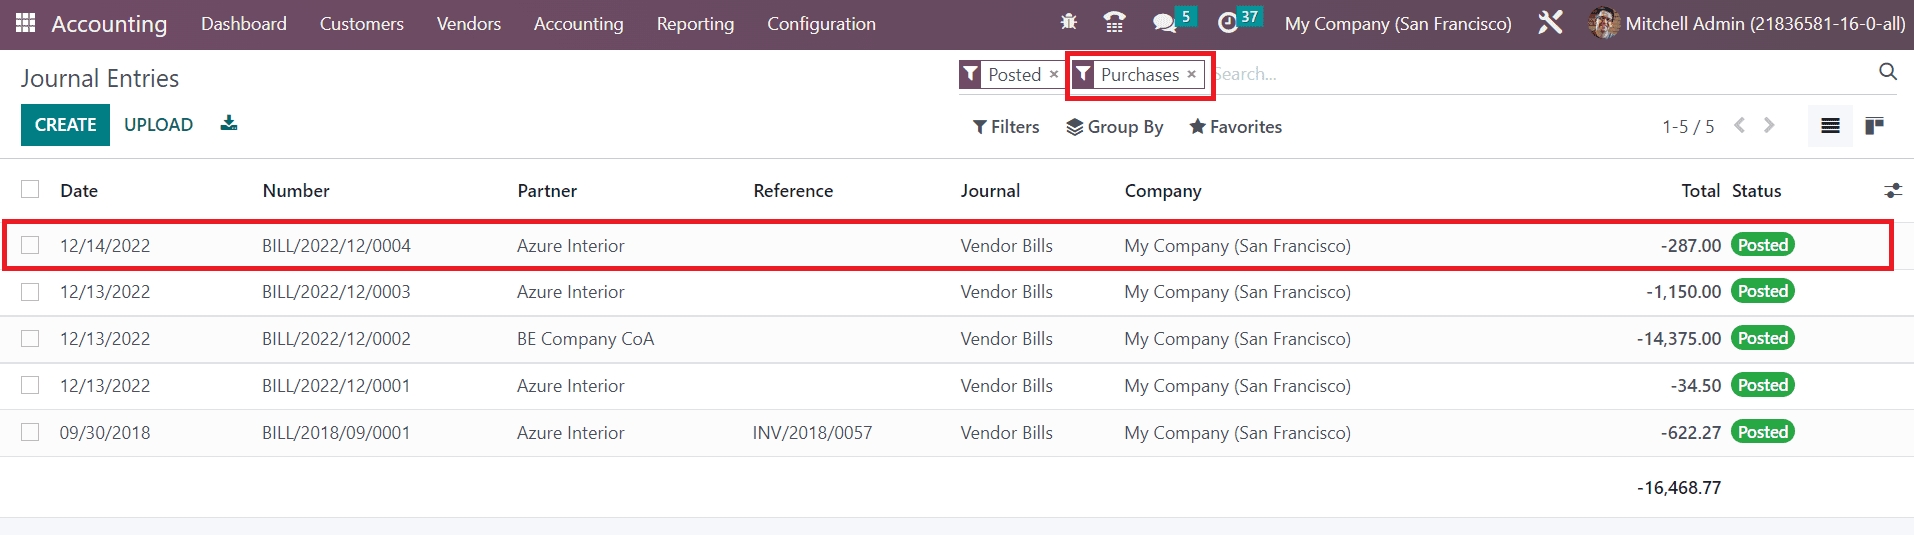Open the activities clock icon

1228,23
